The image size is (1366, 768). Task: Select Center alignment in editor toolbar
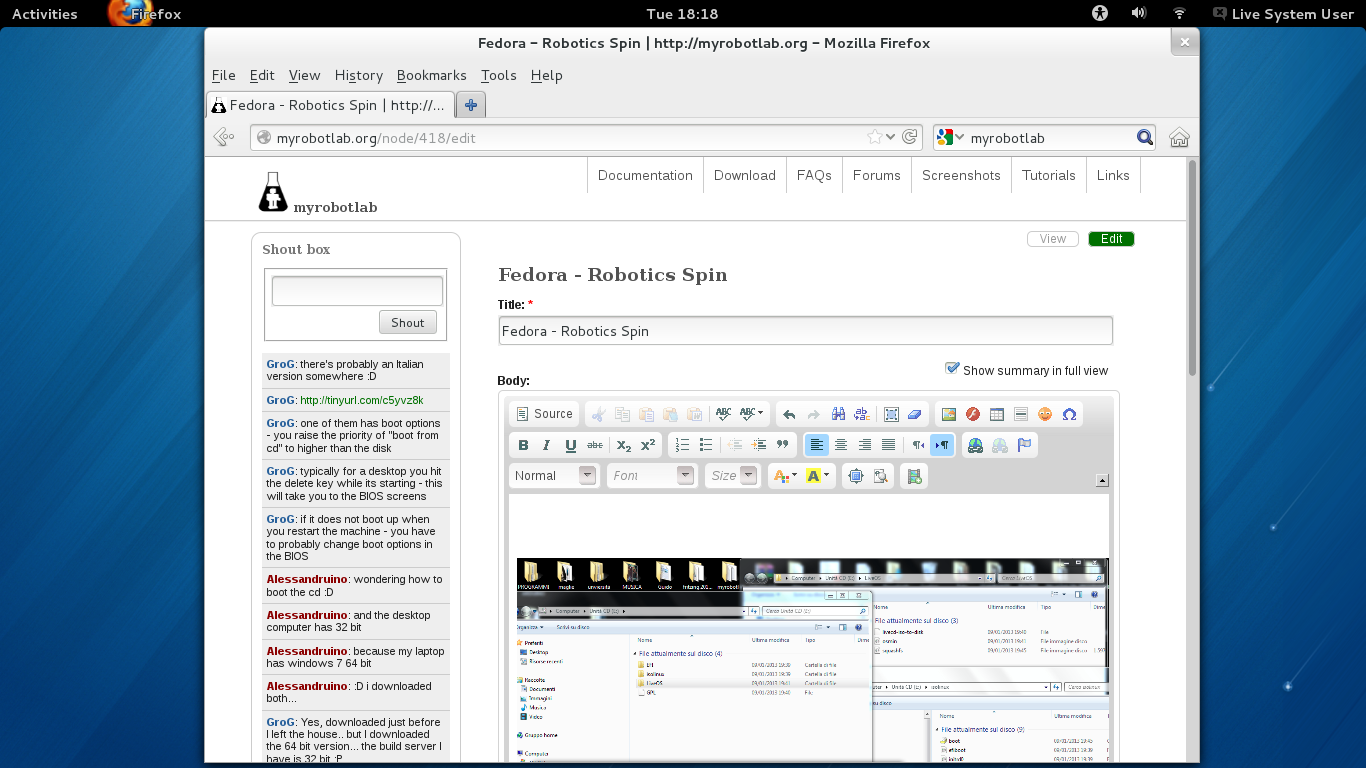point(841,445)
